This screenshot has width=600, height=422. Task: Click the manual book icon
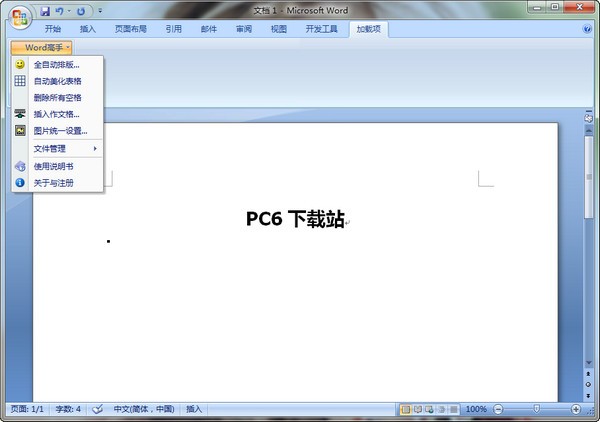click(x=20, y=166)
